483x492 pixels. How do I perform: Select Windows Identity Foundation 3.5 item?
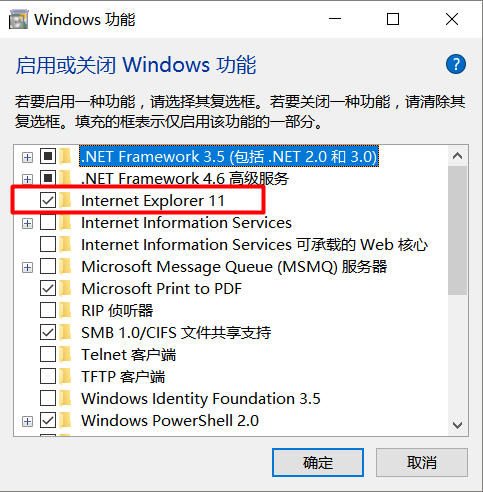(201, 398)
